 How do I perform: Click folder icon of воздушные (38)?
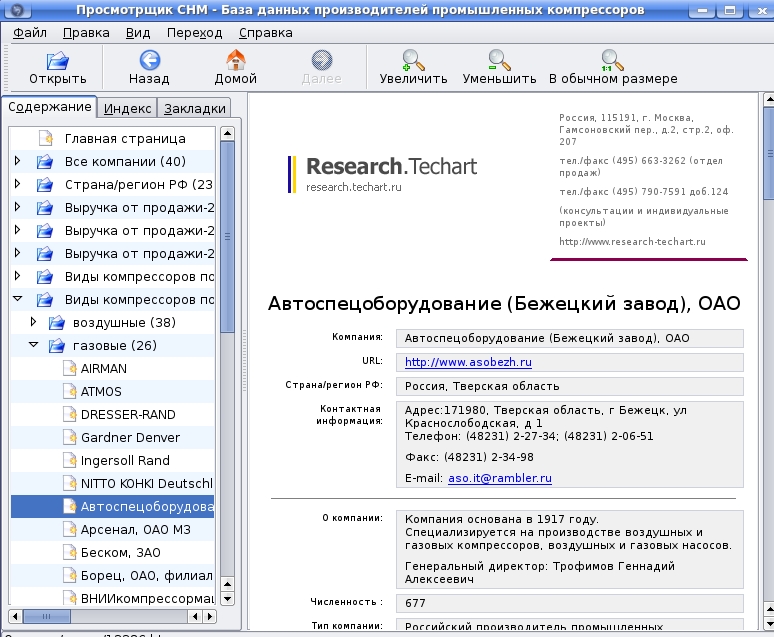coord(56,322)
